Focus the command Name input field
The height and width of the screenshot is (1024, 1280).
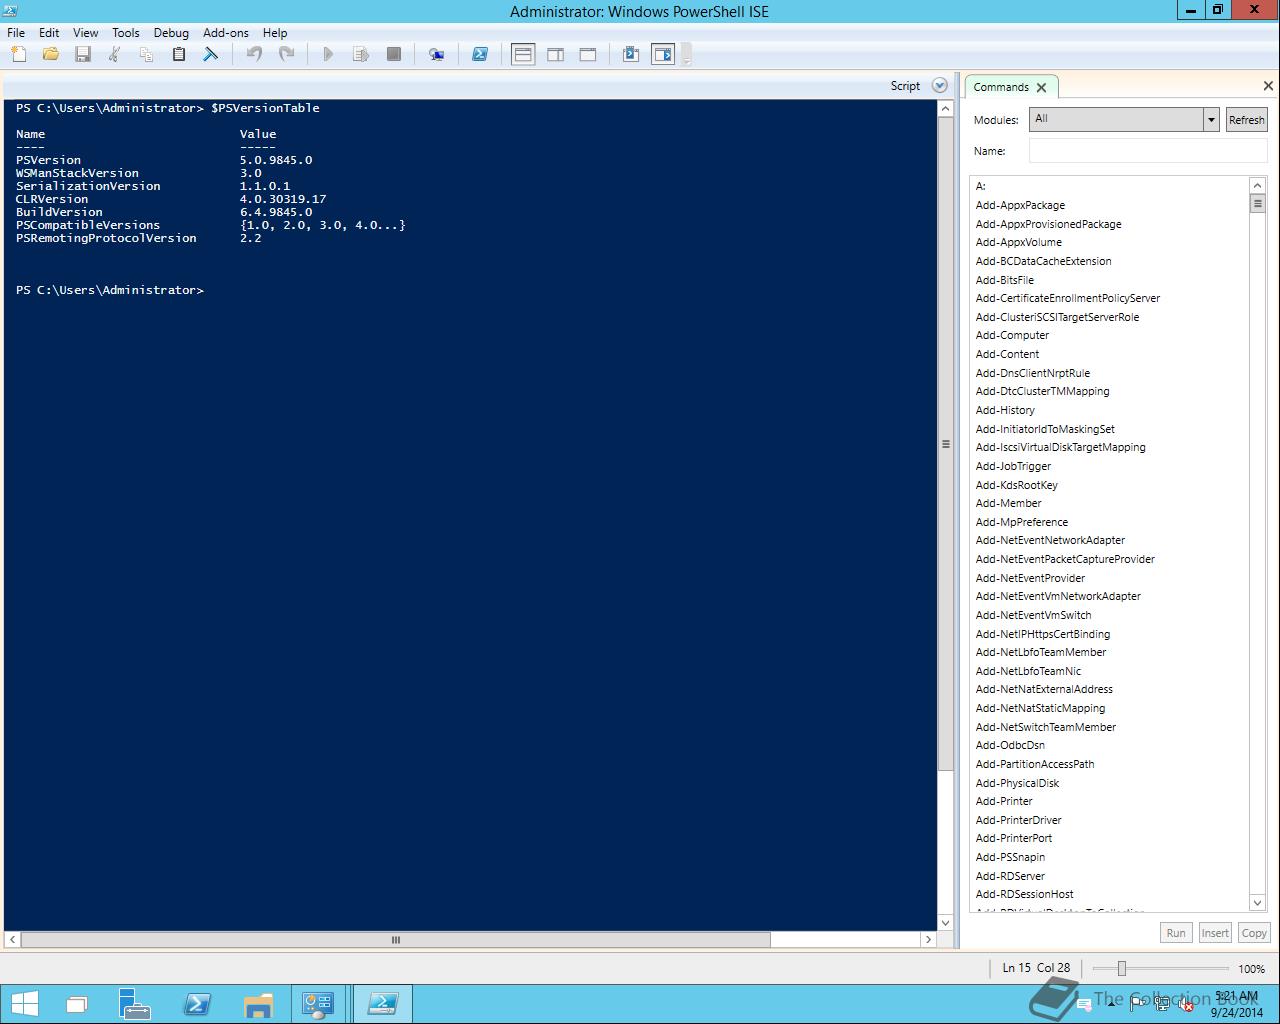1148,151
